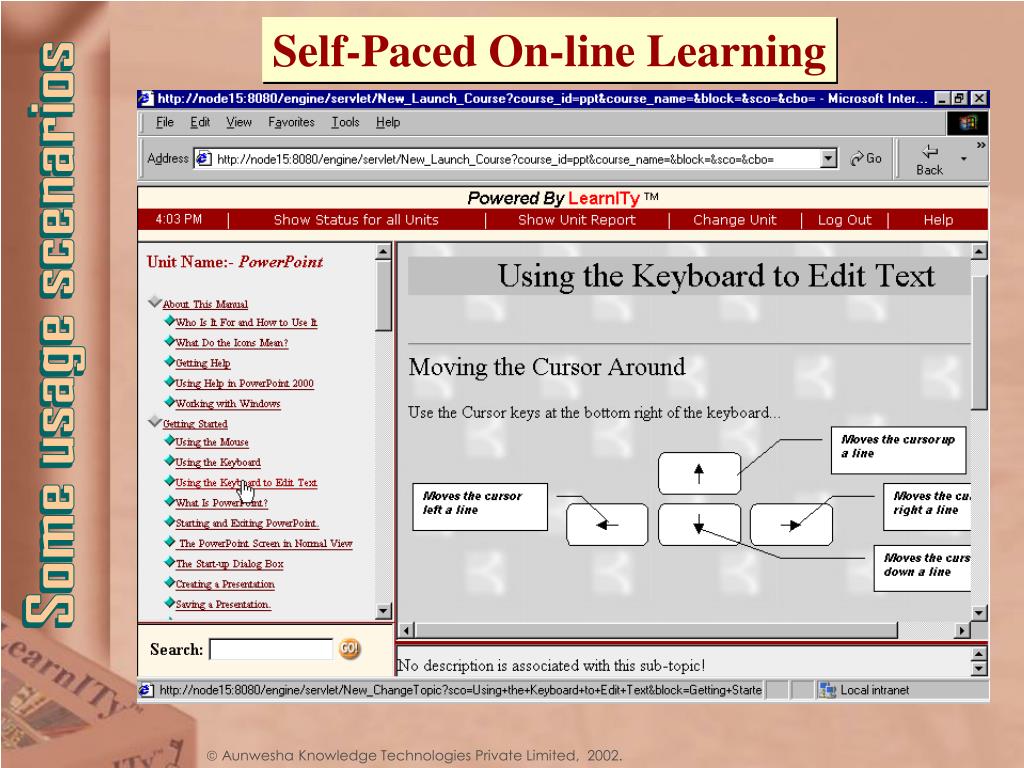The image size is (1024, 768).
Task: Click the diamond icon beside The Start-up Dialog Box
Action: (169, 562)
